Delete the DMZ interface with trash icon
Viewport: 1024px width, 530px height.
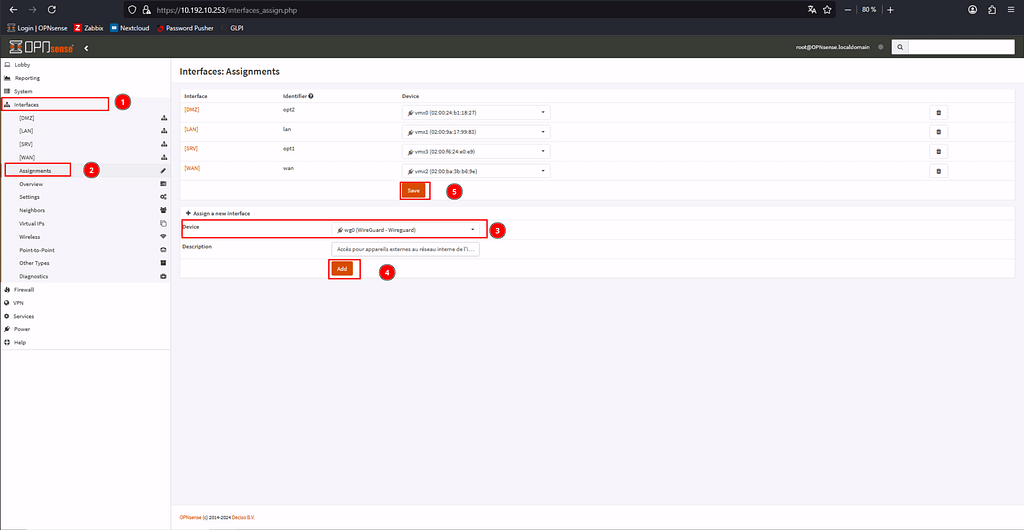(938, 112)
